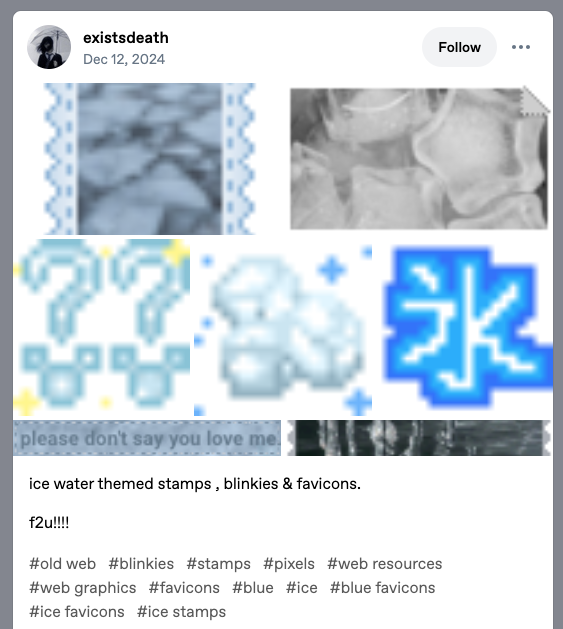Open the #web resources tag
The image size is (563, 629).
(384, 564)
